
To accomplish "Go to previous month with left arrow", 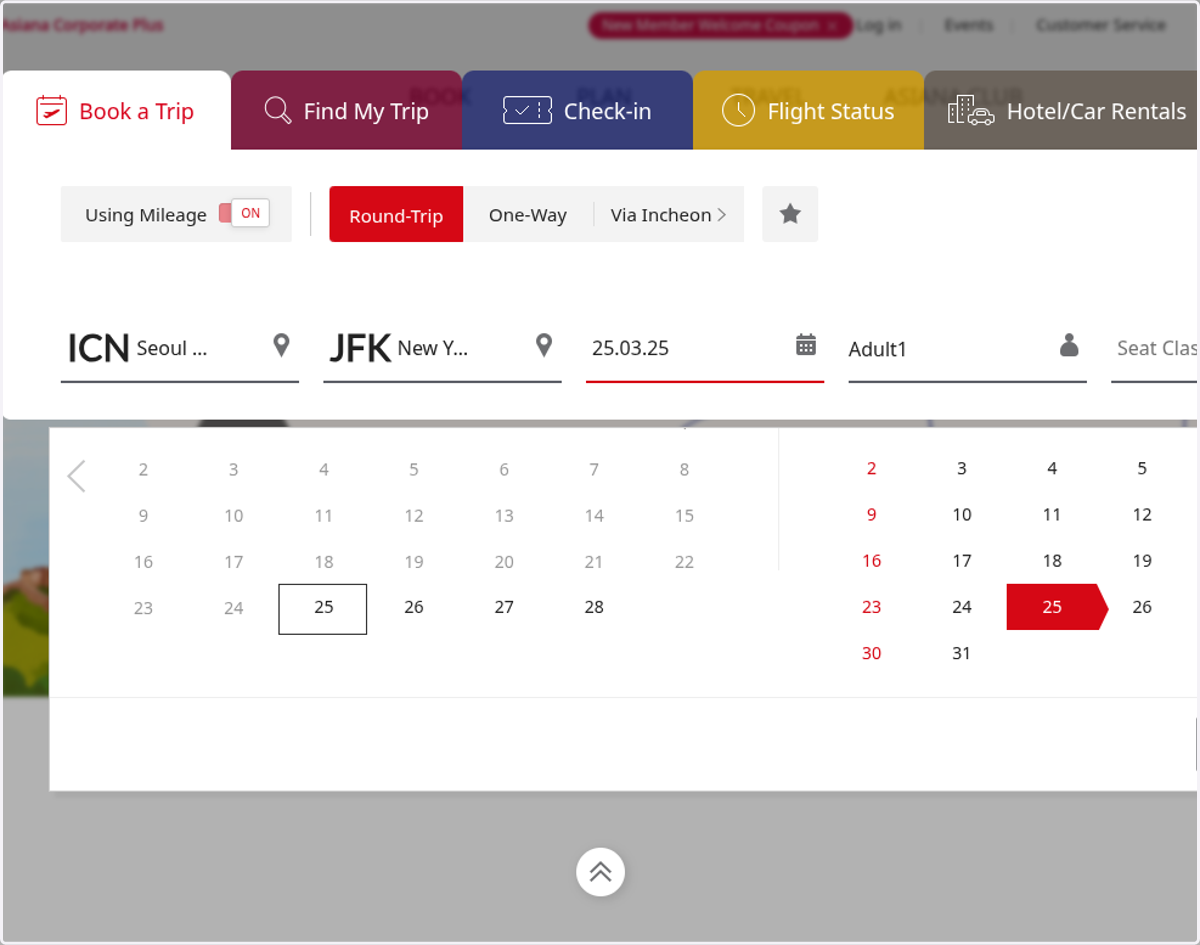I will (x=77, y=476).
